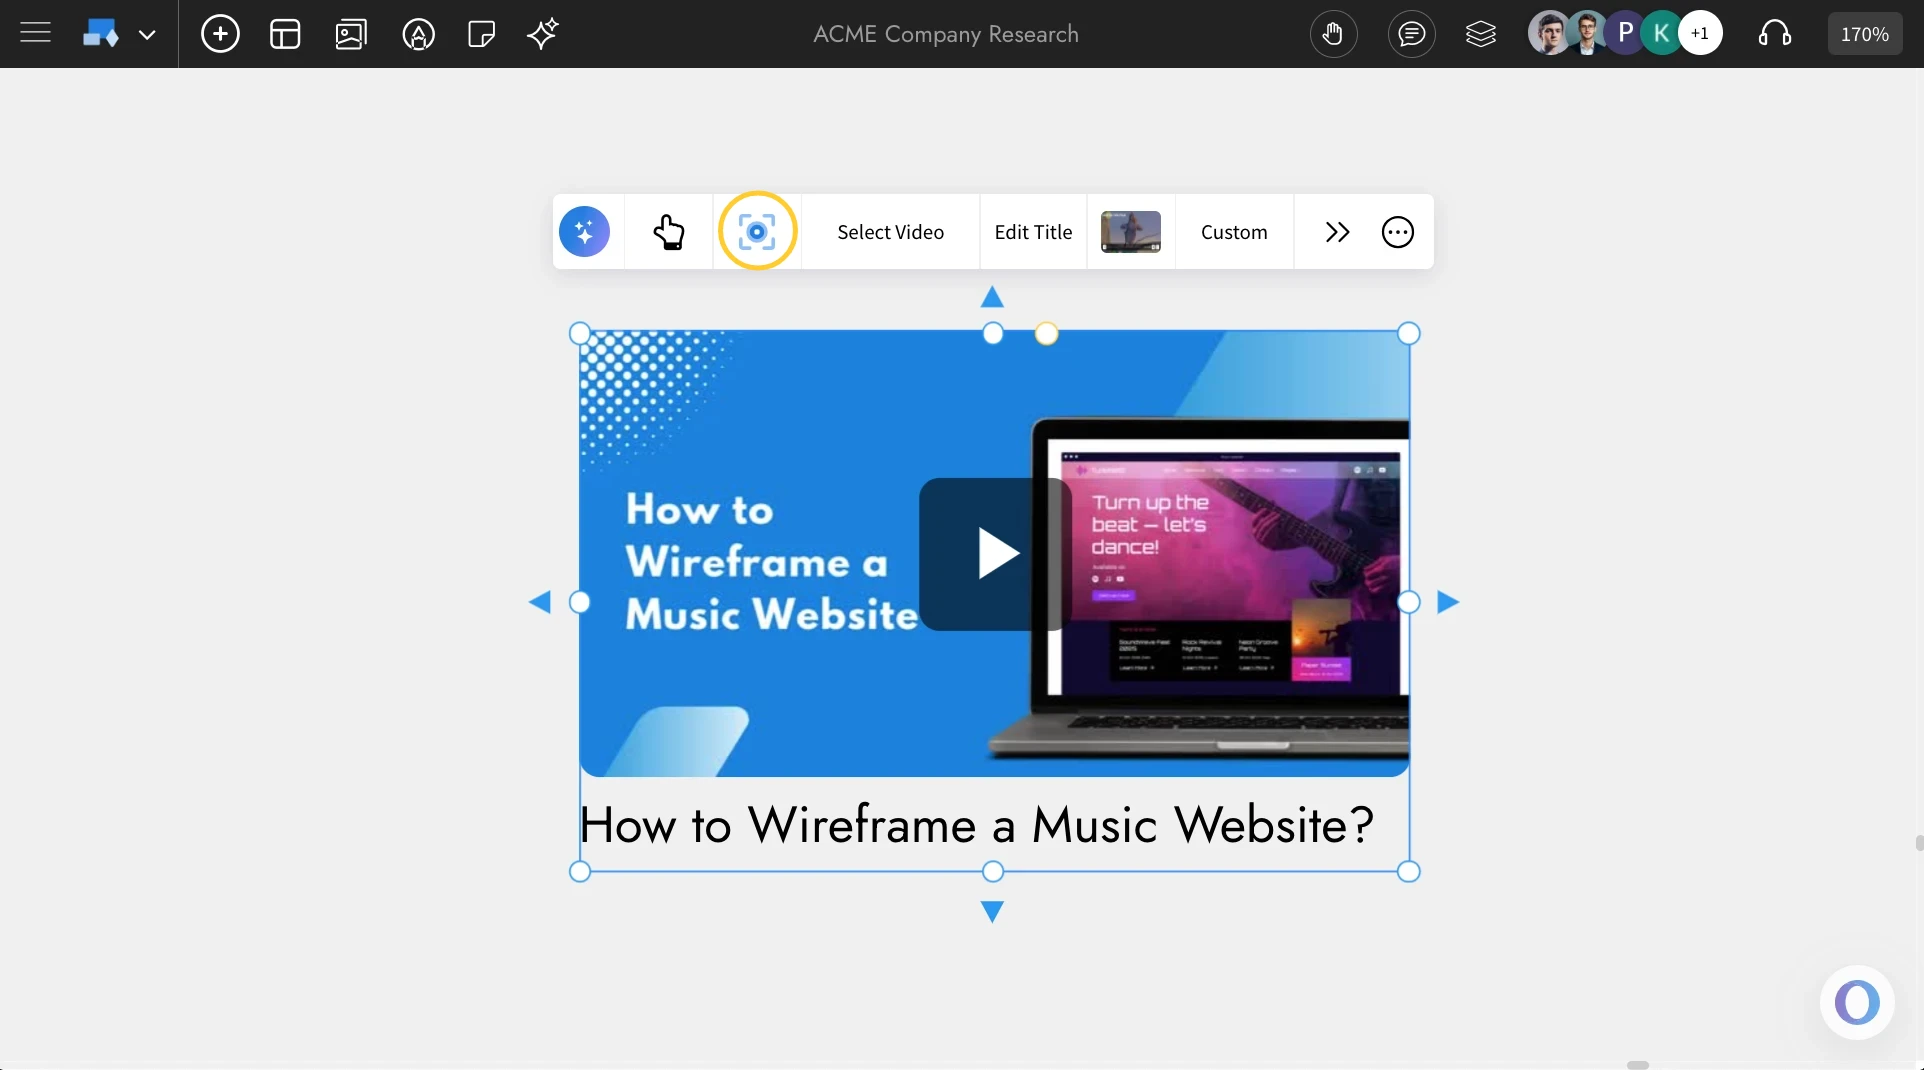Activate the pen drawing tool
This screenshot has height=1070, width=1924.
point(418,33)
